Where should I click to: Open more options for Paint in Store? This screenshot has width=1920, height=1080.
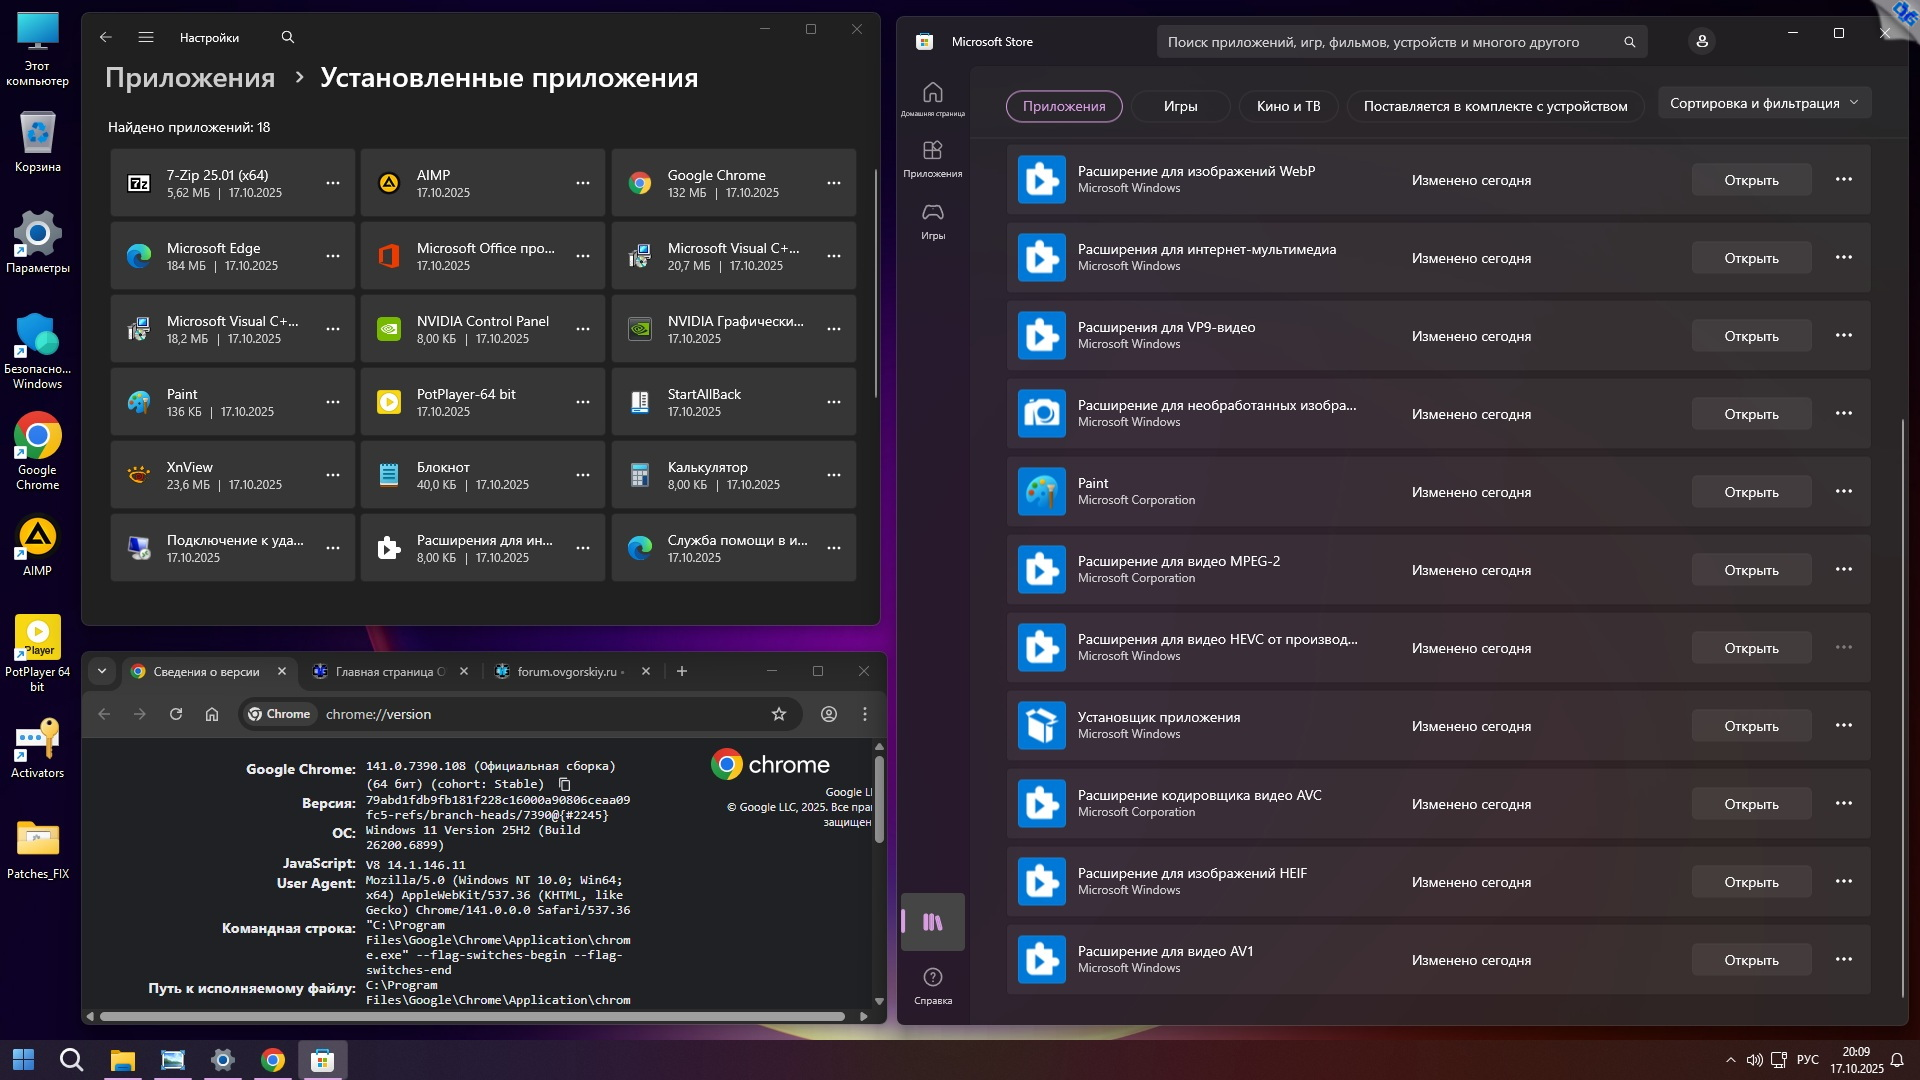pos(1843,491)
